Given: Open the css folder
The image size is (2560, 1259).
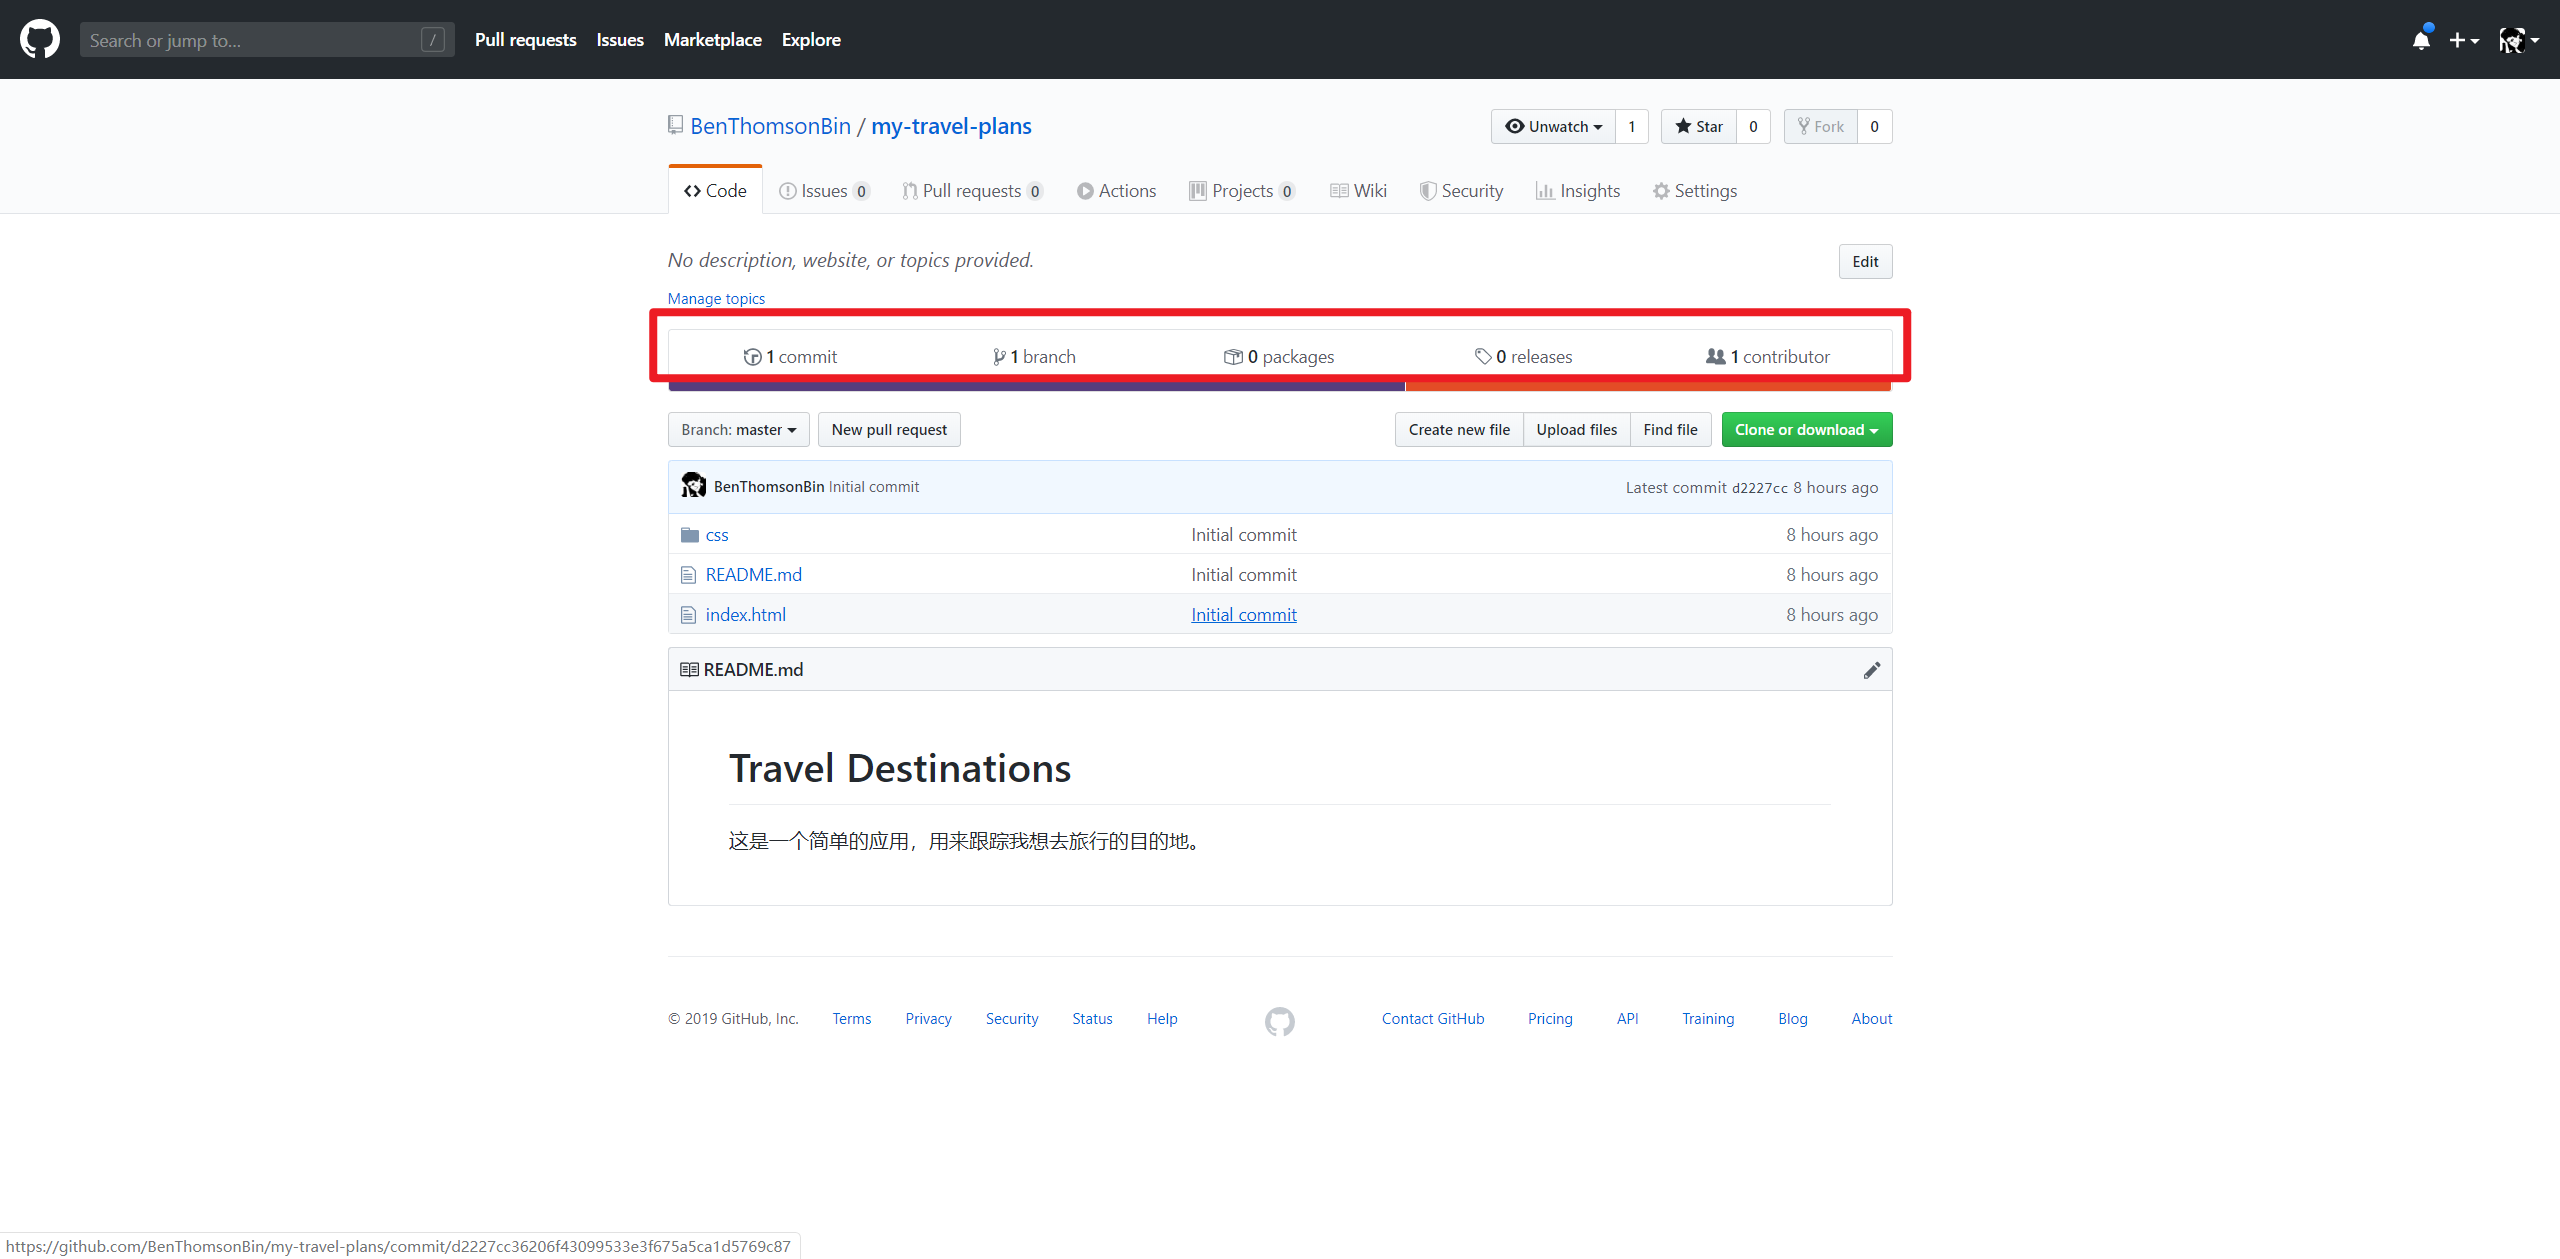Looking at the screenshot, I should click(717, 534).
